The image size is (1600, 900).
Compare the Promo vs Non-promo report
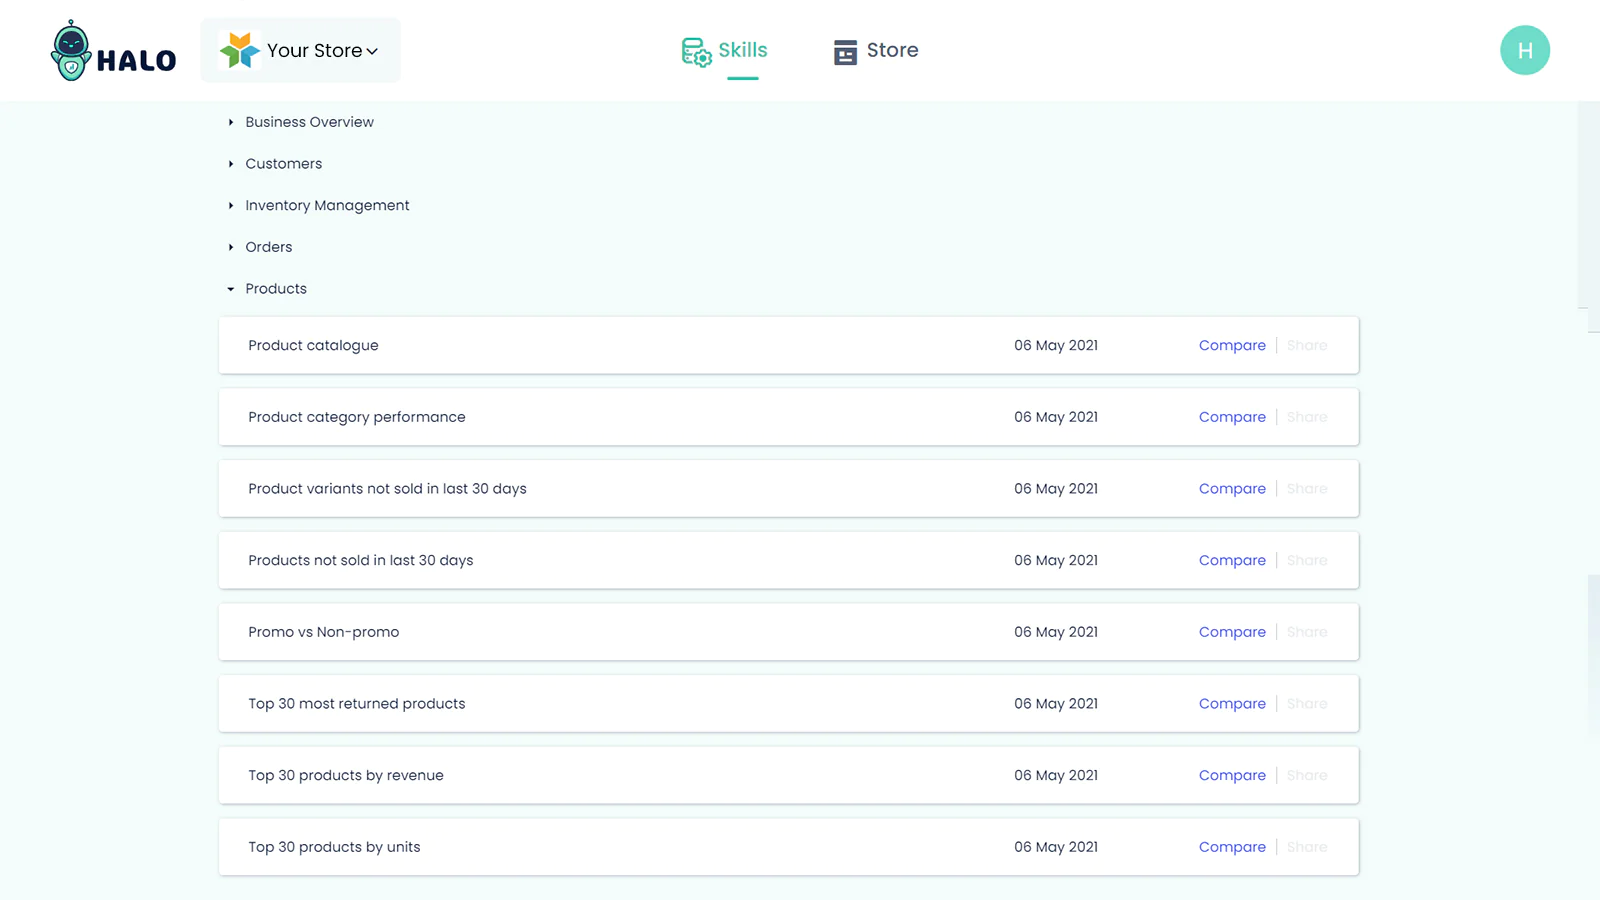1232,632
